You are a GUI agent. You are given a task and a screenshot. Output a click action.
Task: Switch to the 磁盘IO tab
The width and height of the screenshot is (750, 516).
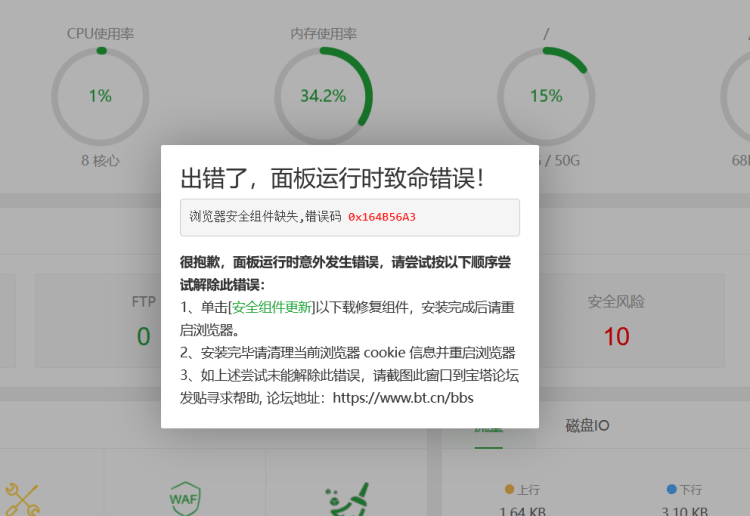[x=587, y=425]
